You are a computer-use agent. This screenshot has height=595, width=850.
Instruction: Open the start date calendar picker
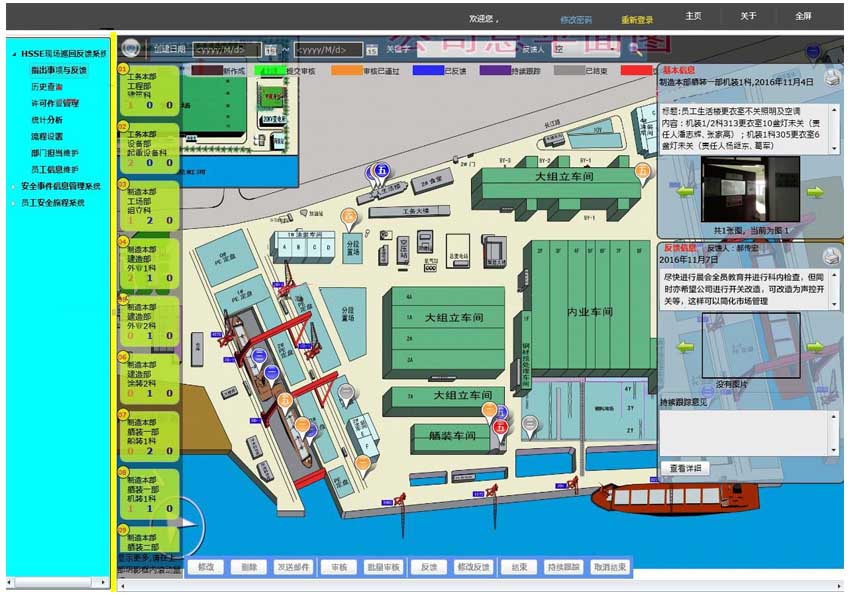pos(270,49)
